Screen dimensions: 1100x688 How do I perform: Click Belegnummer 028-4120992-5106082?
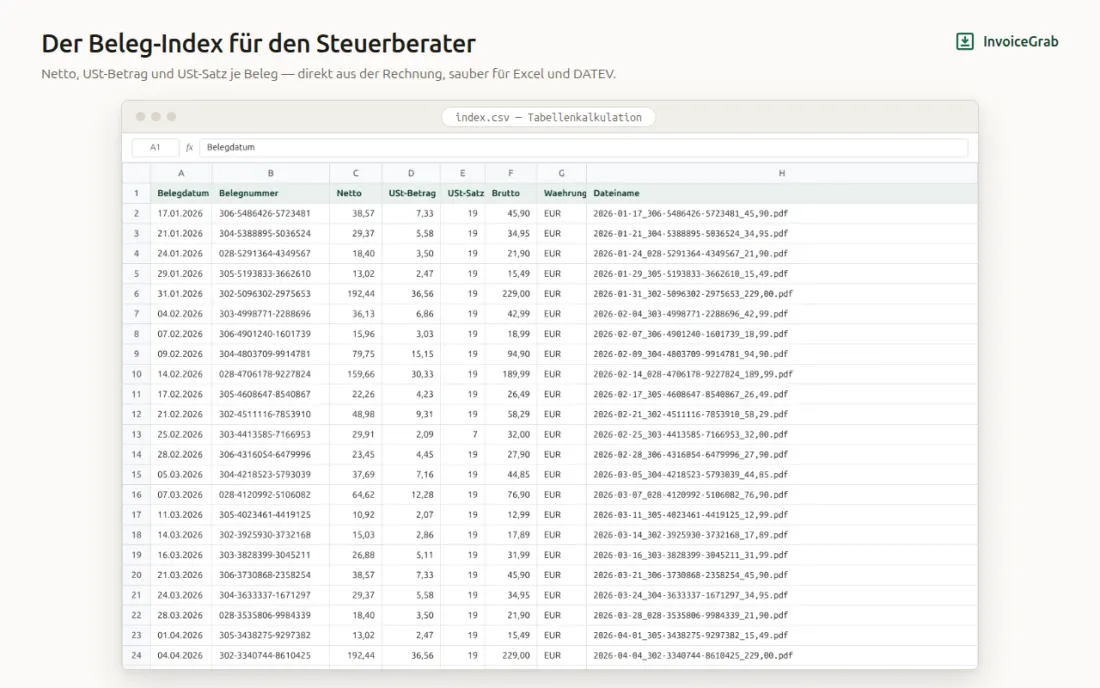point(271,494)
